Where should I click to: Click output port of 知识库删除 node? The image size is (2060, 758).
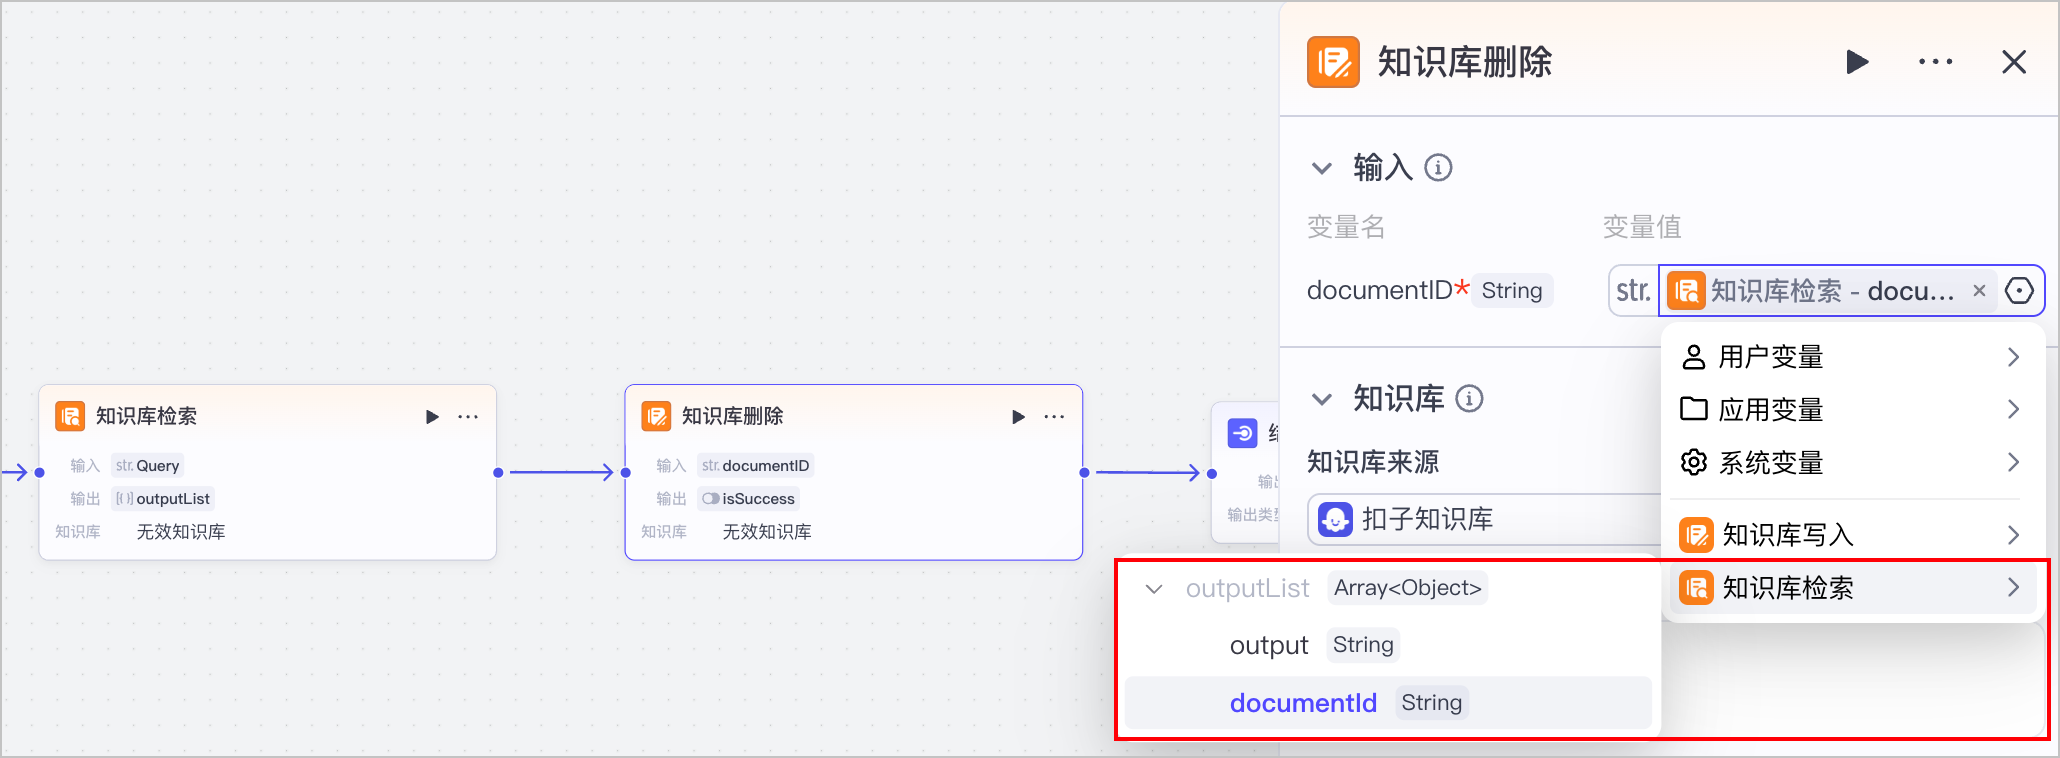tap(1084, 473)
